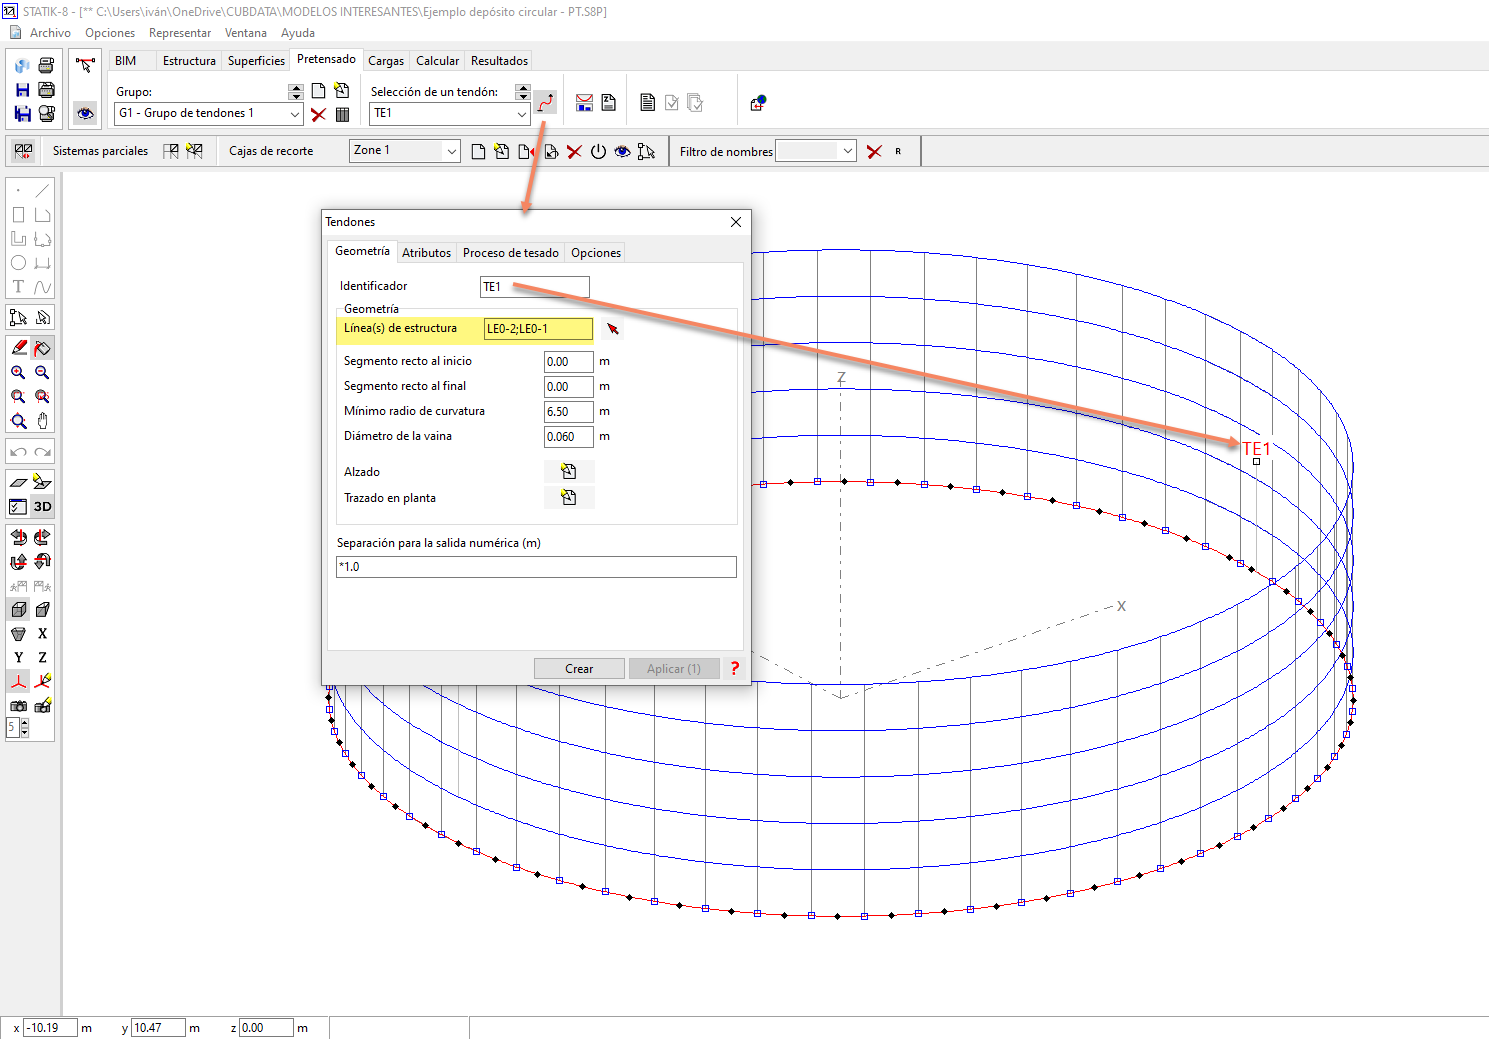Click the zoom in magnifier

pos(18,372)
